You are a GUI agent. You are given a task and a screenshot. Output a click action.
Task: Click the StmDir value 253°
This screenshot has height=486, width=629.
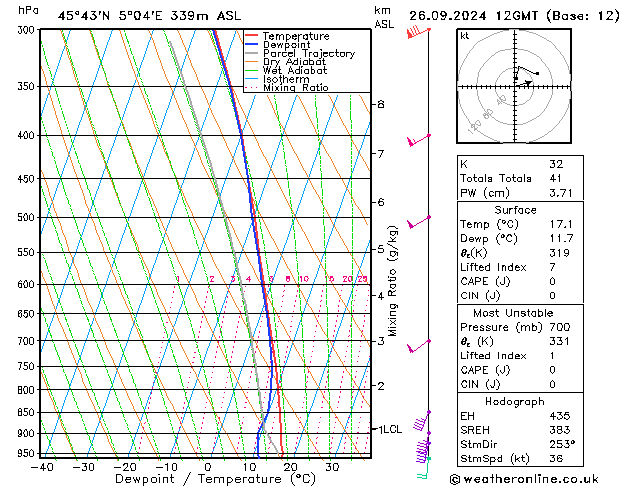(562, 444)
